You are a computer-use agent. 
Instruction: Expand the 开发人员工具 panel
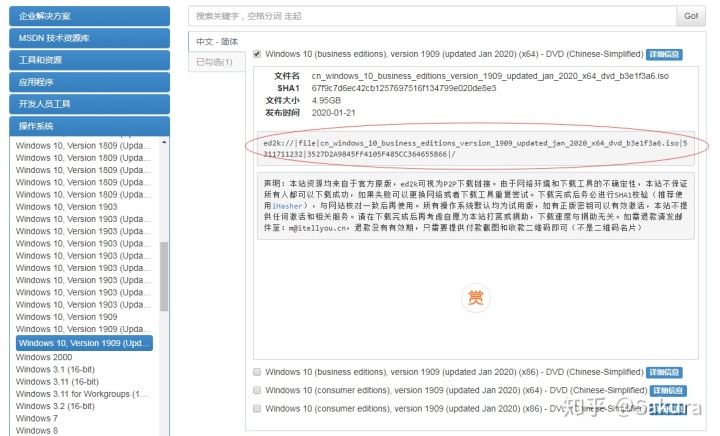90,104
